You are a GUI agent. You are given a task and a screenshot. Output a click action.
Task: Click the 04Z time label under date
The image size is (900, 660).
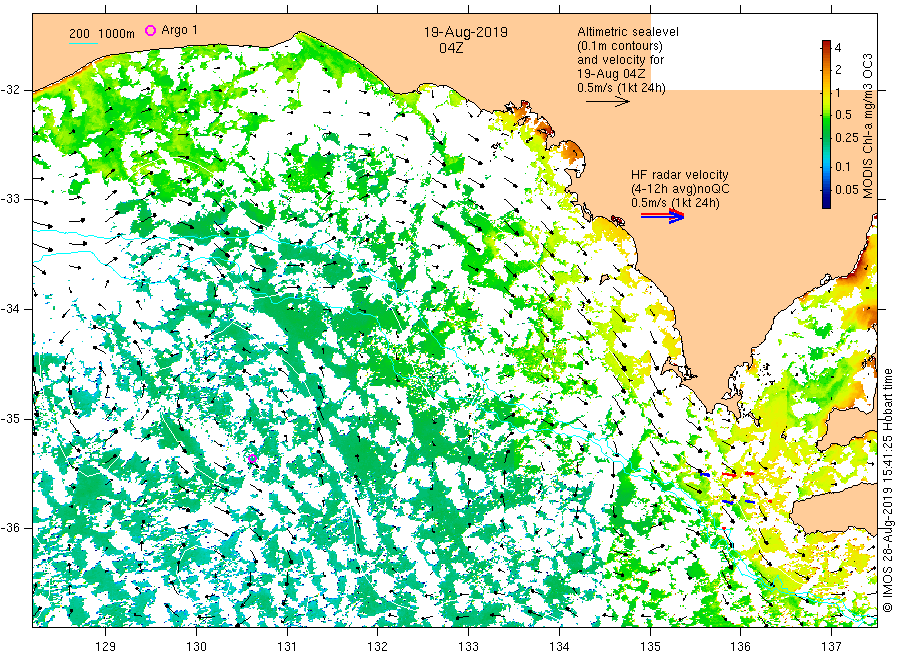pyautogui.click(x=451, y=48)
